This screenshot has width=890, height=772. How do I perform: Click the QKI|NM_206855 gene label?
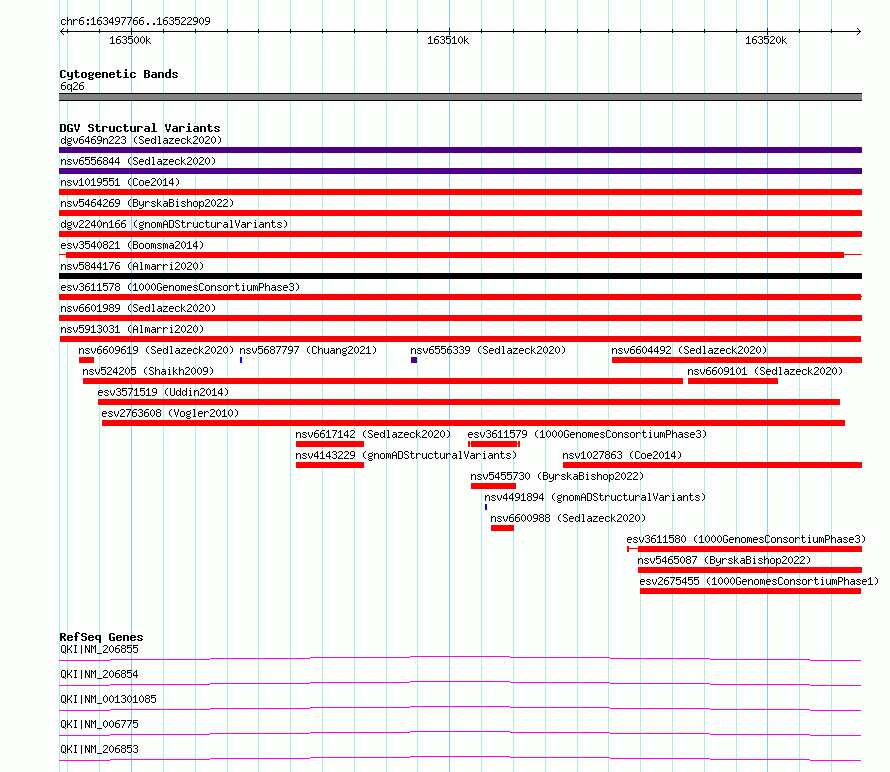pyautogui.click(x=99, y=649)
